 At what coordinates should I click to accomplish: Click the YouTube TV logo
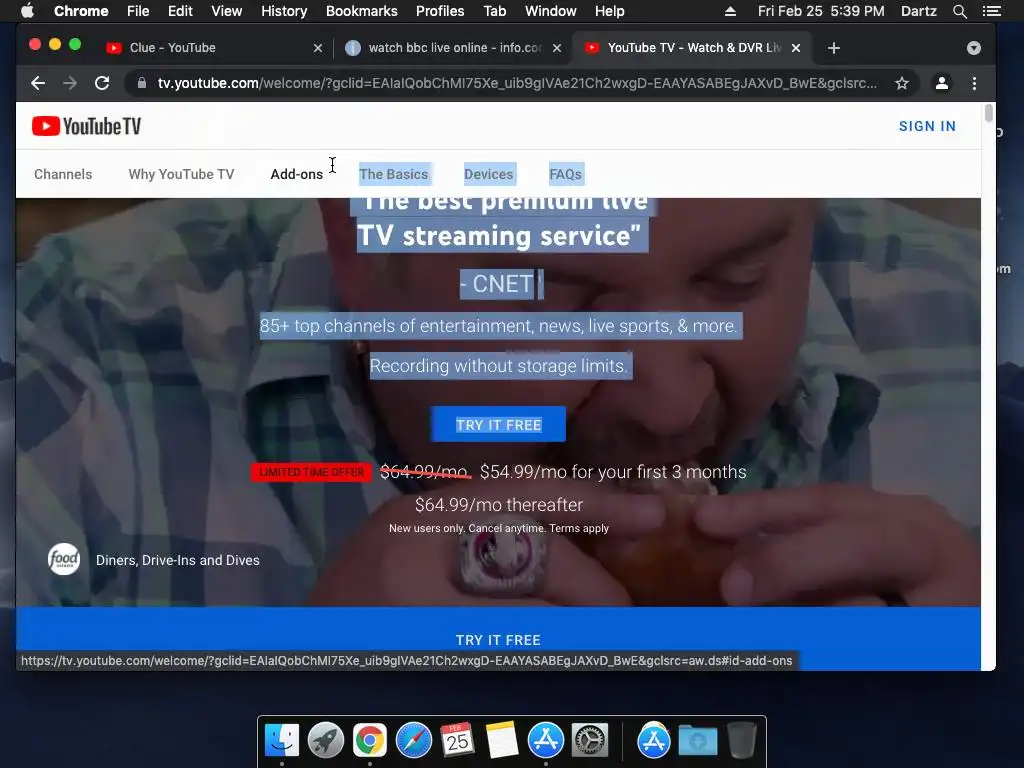coord(86,126)
